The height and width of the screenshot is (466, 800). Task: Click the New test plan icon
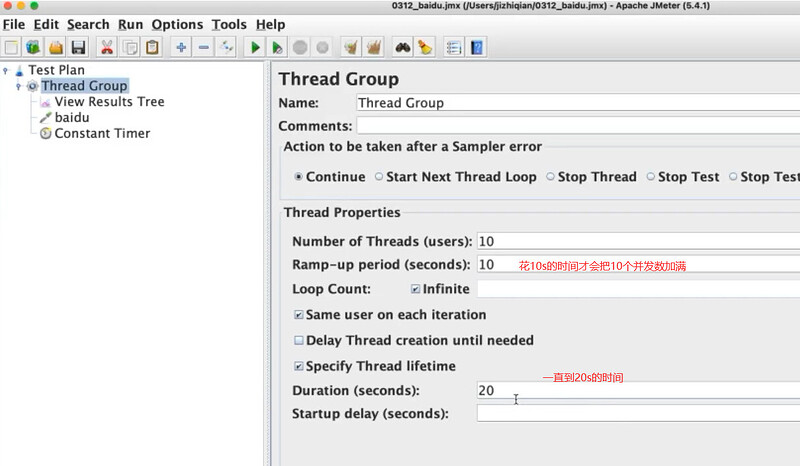[11, 47]
